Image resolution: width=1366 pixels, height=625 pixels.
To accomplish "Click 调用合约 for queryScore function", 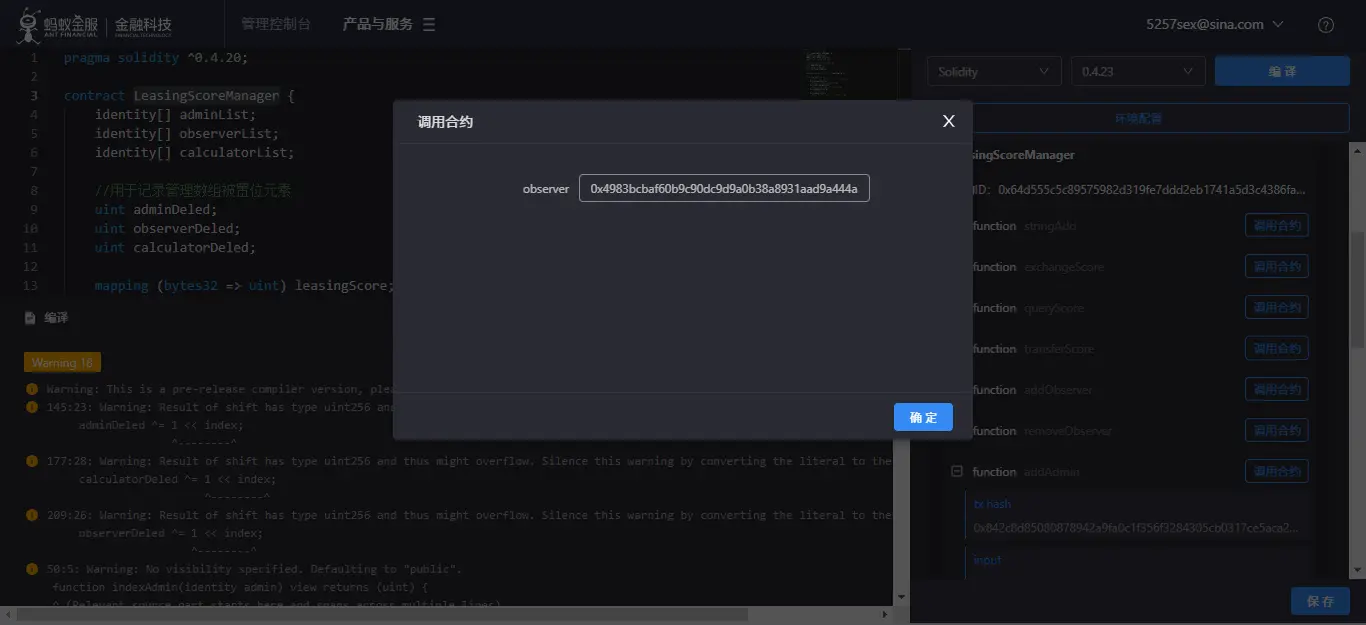I will (1277, 308).
